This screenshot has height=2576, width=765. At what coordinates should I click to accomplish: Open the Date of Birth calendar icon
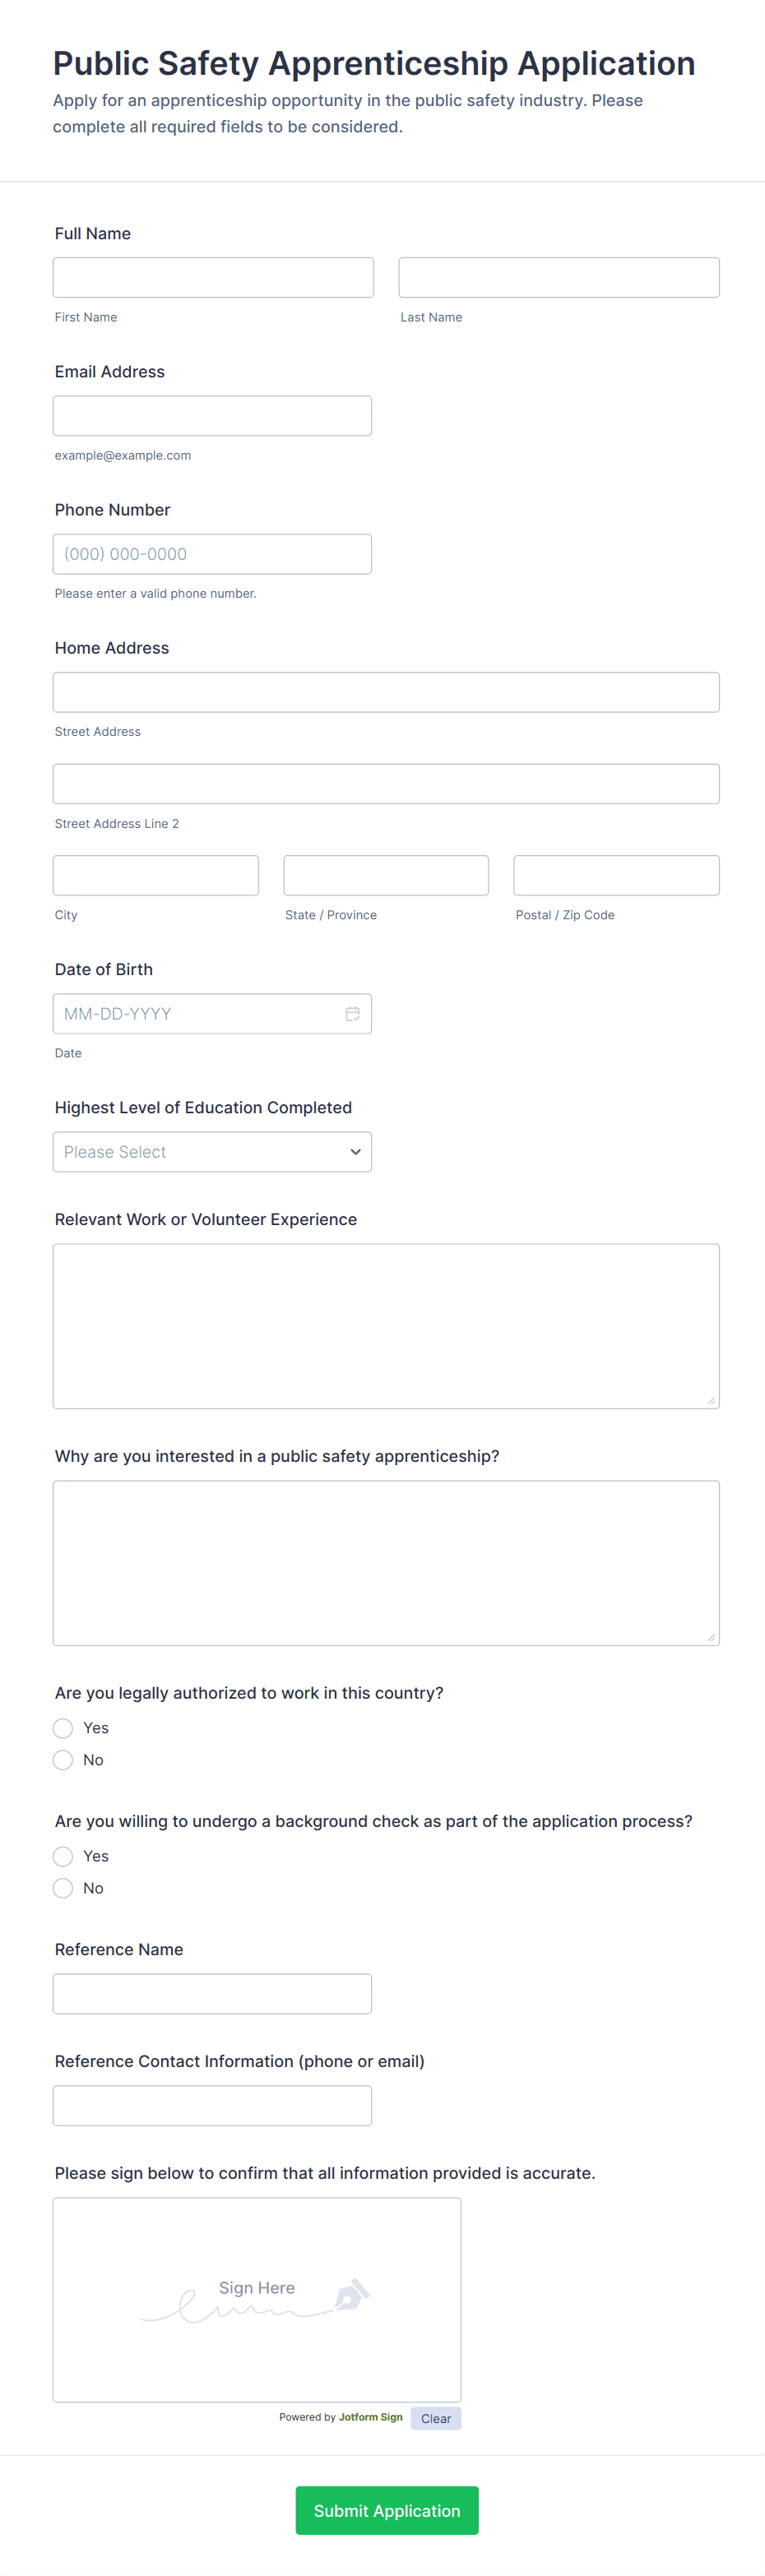(x=352, y=1014)
